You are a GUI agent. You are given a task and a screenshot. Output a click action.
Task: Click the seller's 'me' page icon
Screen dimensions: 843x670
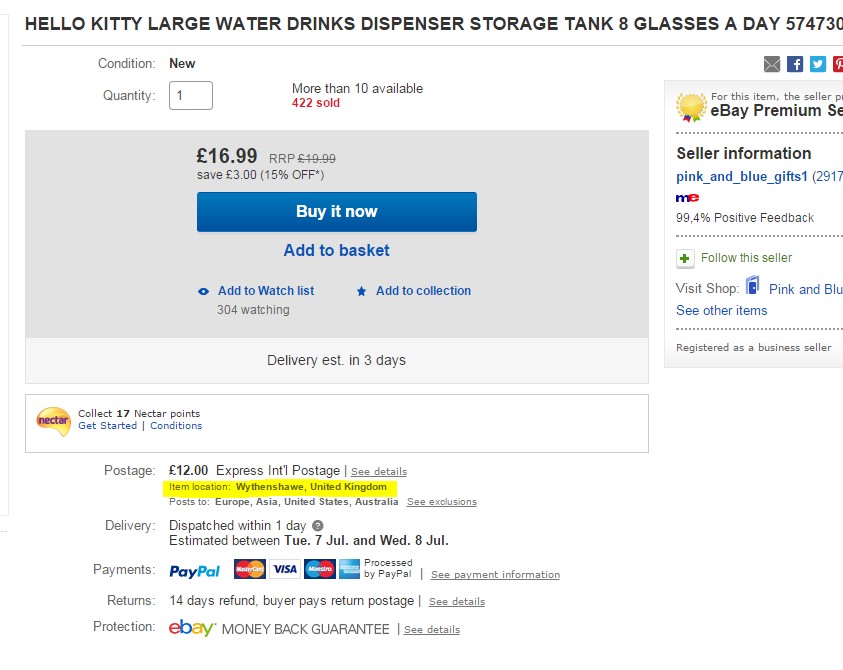click(687, 198)
